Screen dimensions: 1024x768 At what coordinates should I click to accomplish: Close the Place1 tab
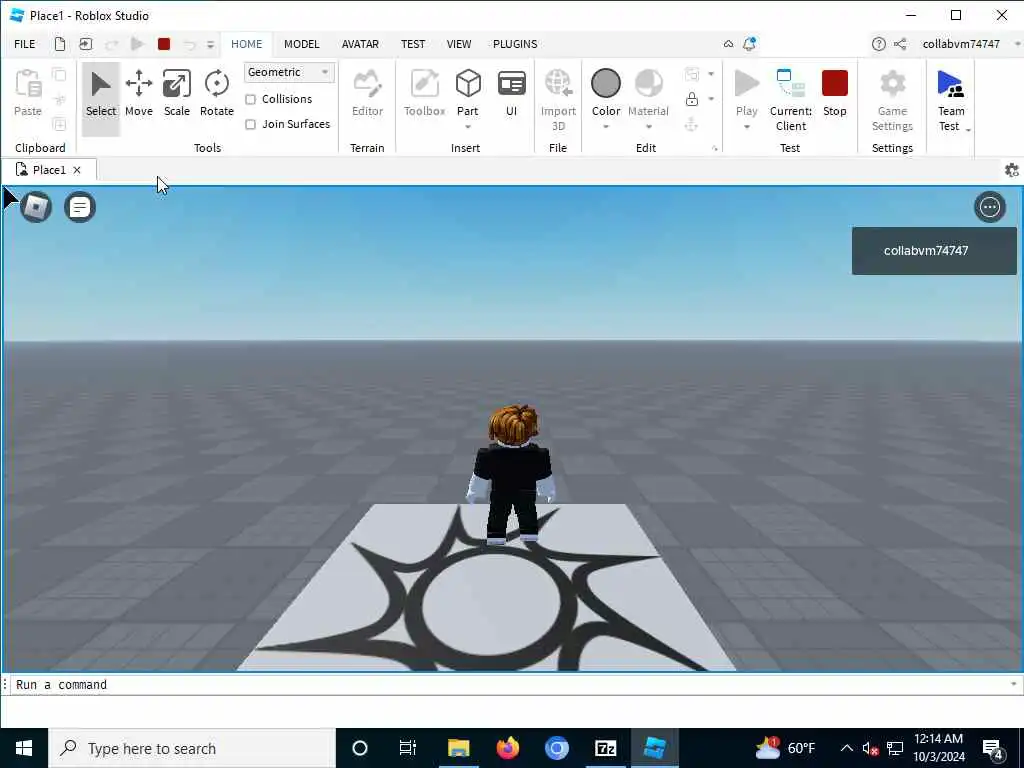pos(77,170)
